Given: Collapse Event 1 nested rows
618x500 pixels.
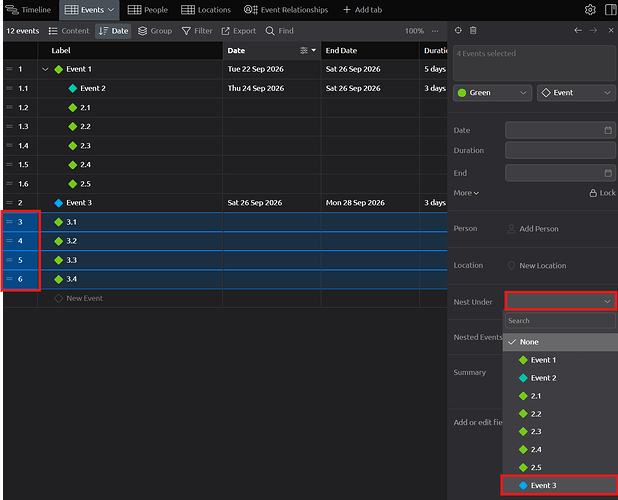Looking at the screenshot, I should click(x=45, y=69).
